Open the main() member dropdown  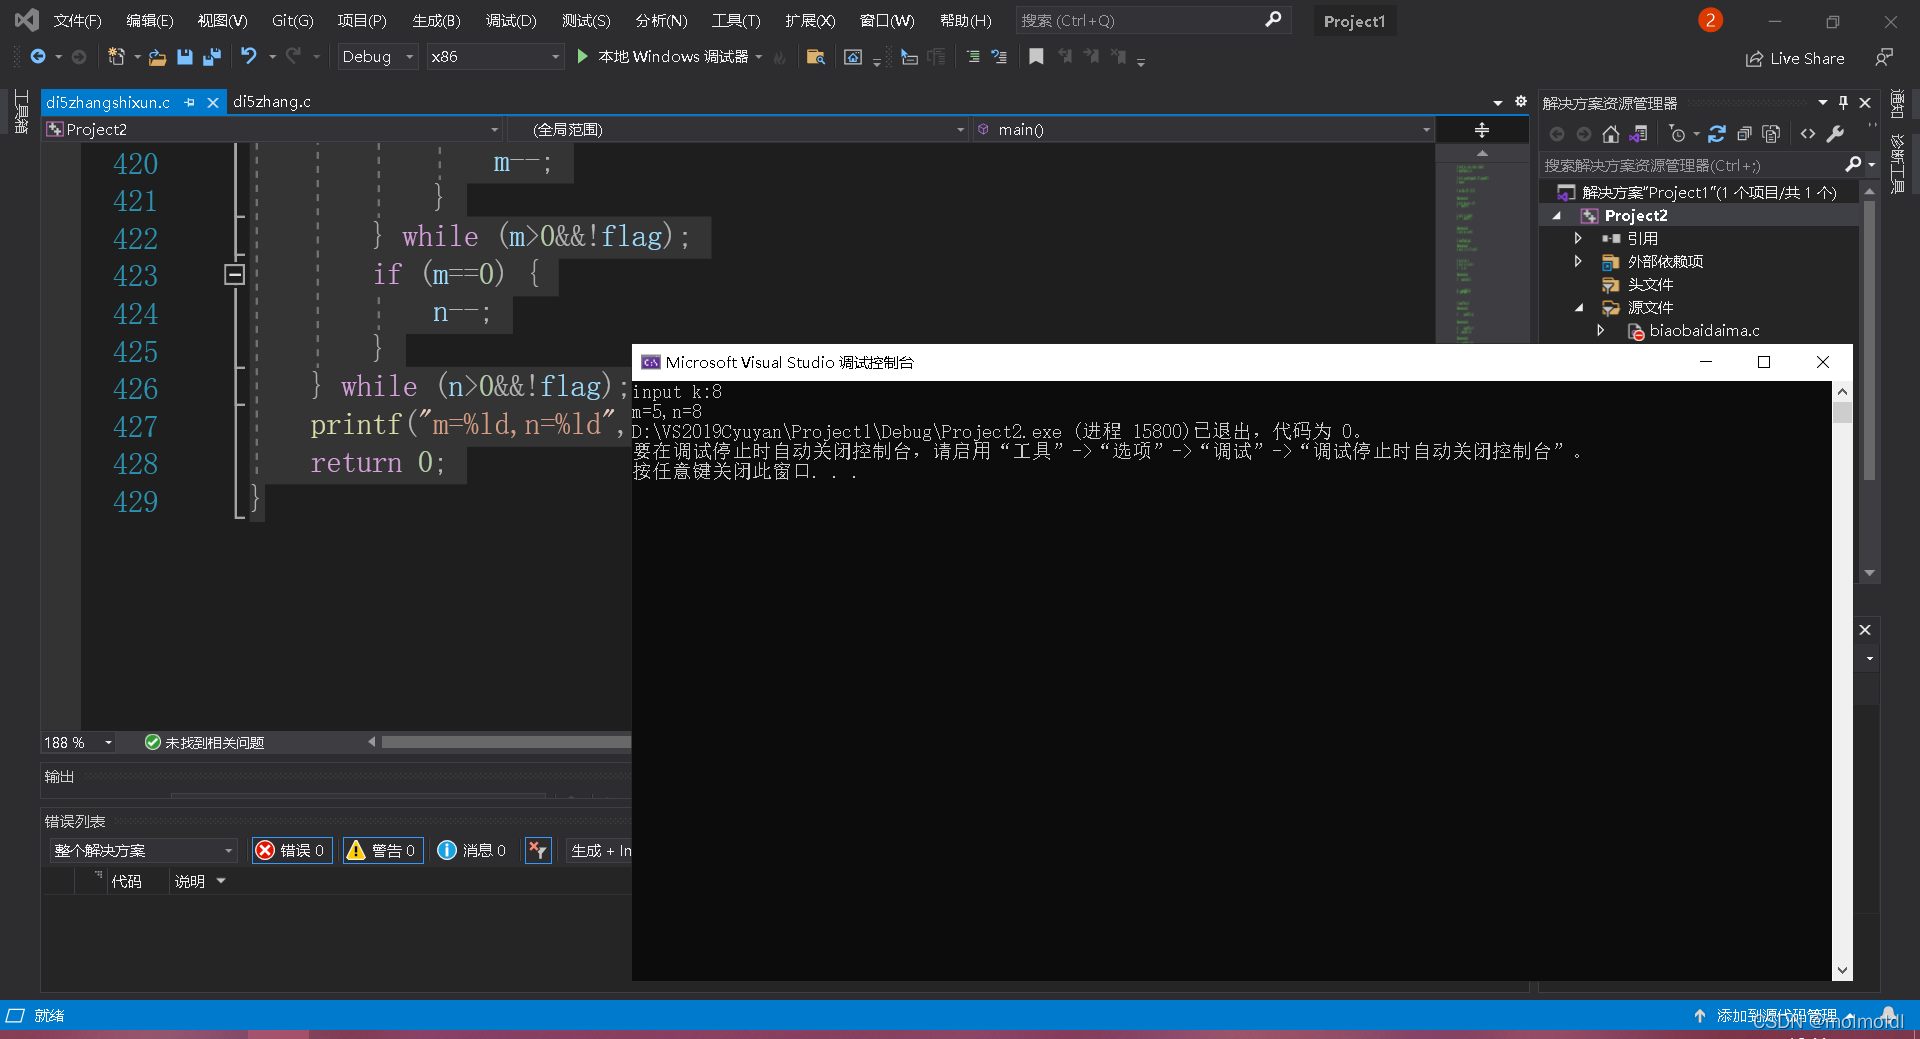point(1203,130)
